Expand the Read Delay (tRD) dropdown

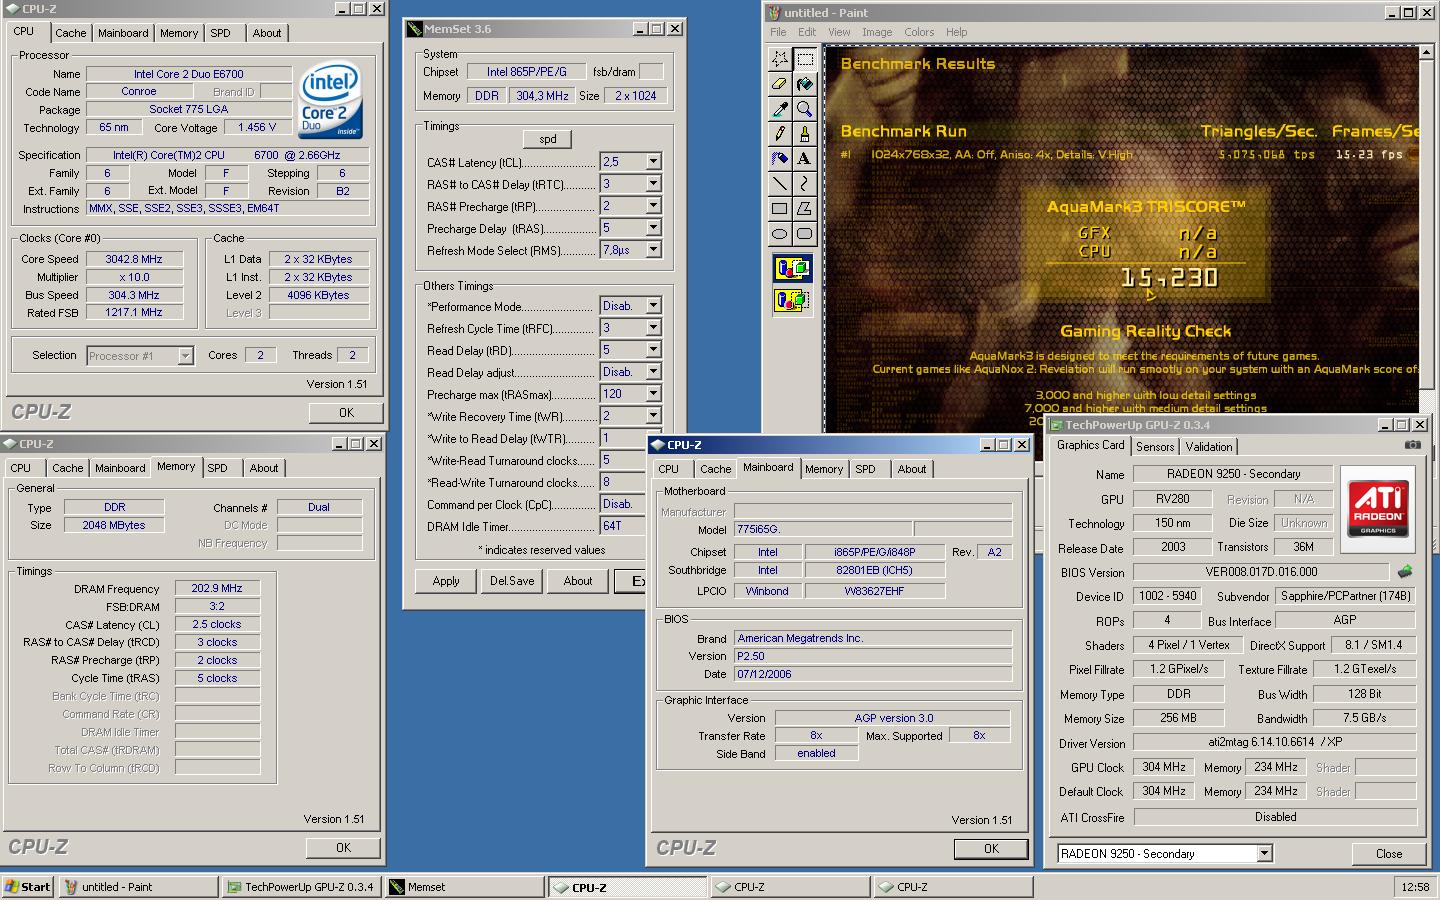tap(653, 350)
